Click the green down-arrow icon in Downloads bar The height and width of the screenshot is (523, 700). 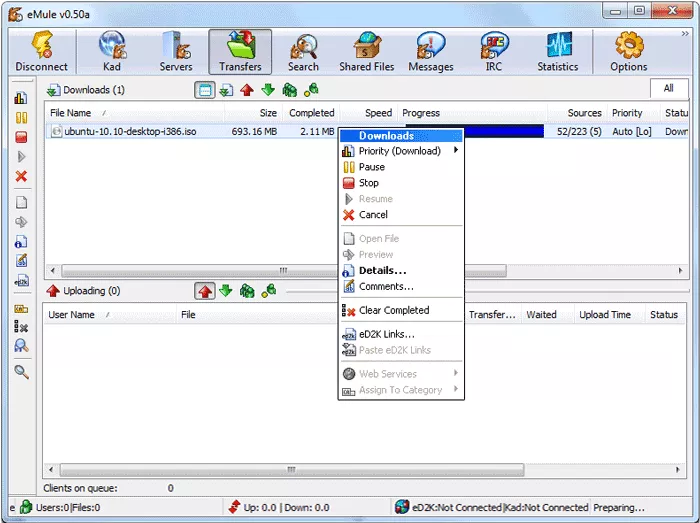pyautogui.click(x=268, y=90)
